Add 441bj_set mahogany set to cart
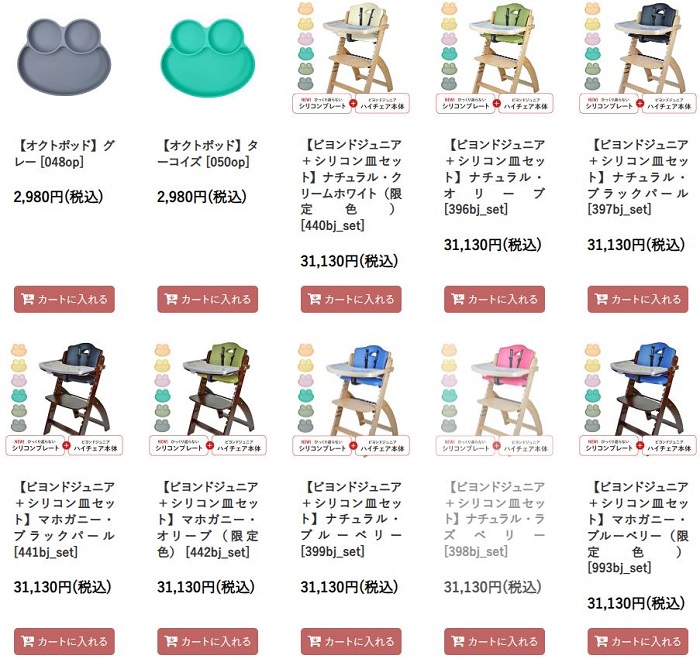Viewport: 700px width, 669px height. pyautogui.click(x=64, y=641)
